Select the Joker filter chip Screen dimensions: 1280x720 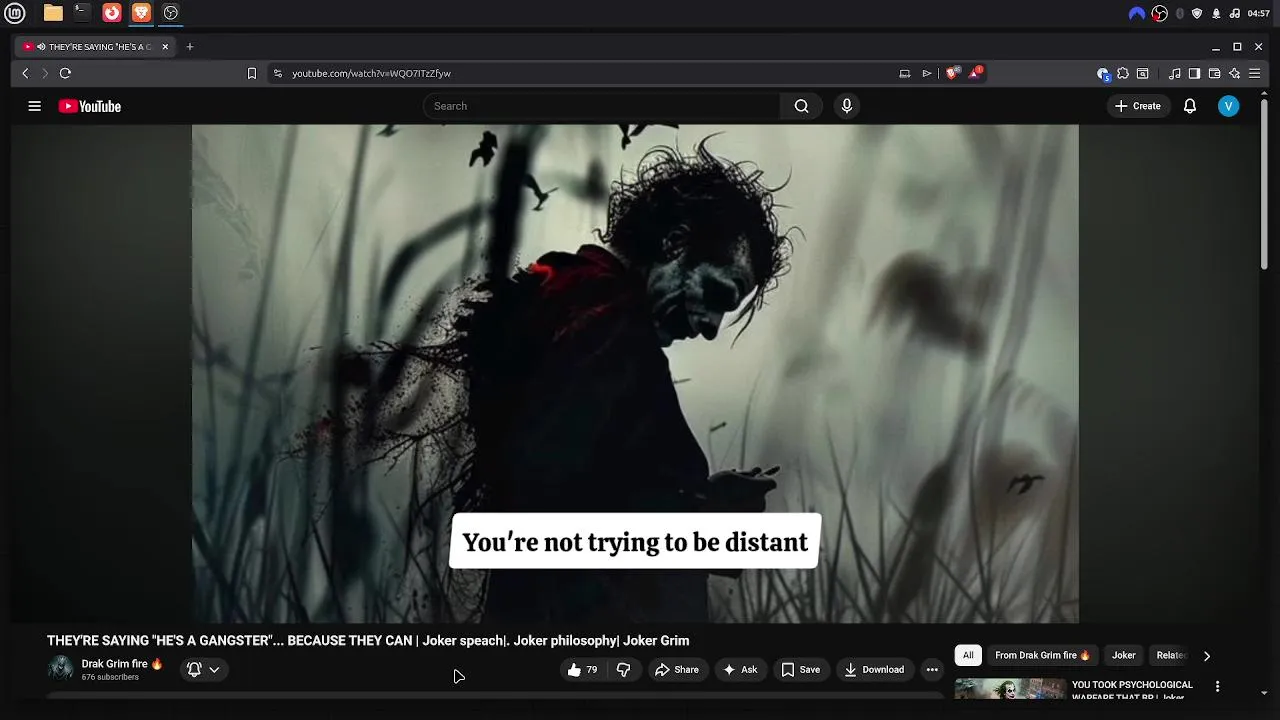(x=1124, y=656)
